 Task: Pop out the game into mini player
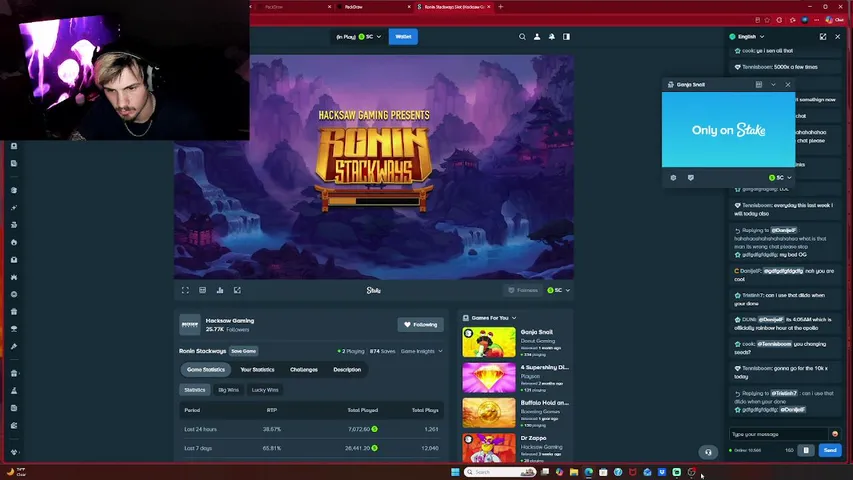point(237,290)
